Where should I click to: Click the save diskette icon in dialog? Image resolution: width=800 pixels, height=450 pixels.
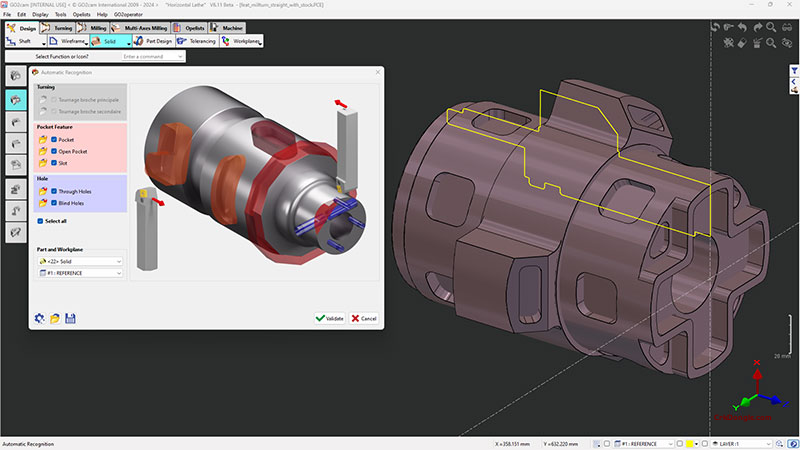coord(70,318)
